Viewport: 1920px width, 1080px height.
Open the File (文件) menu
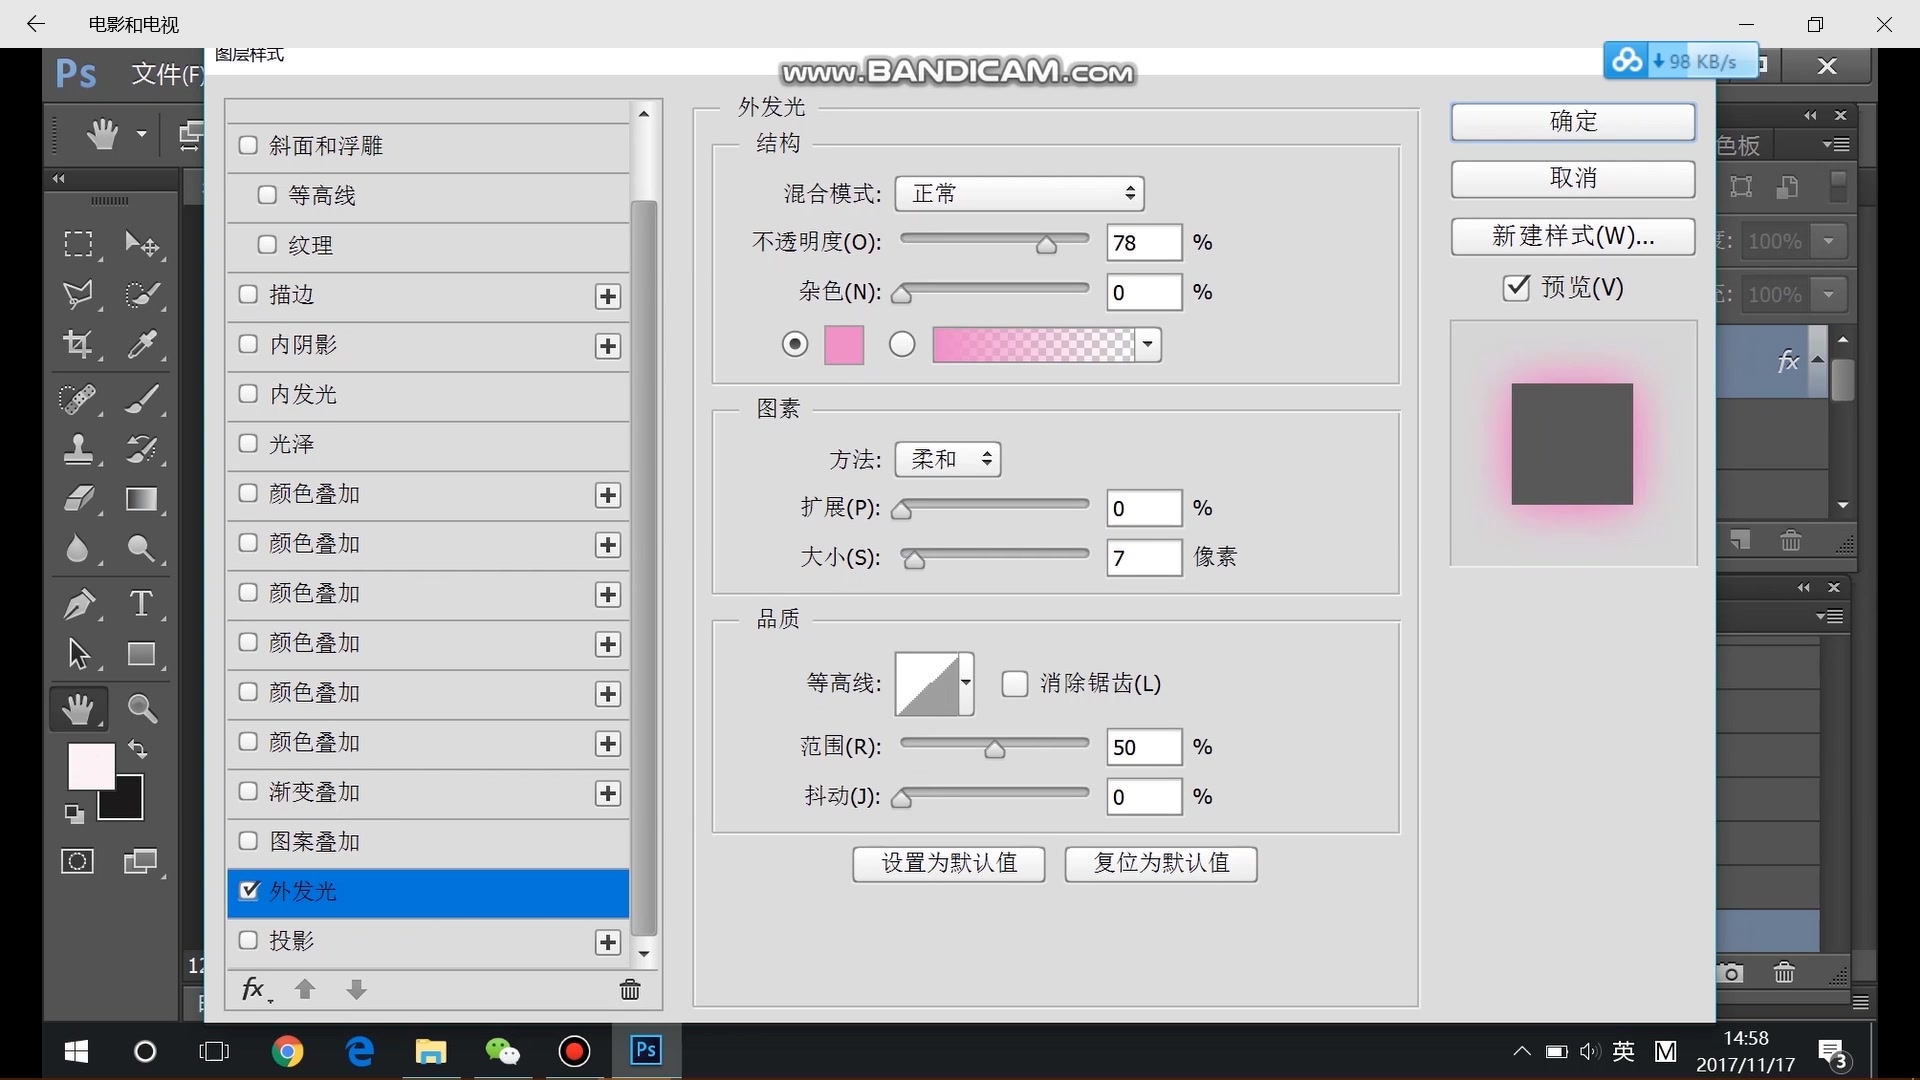[x=168, y=74]
